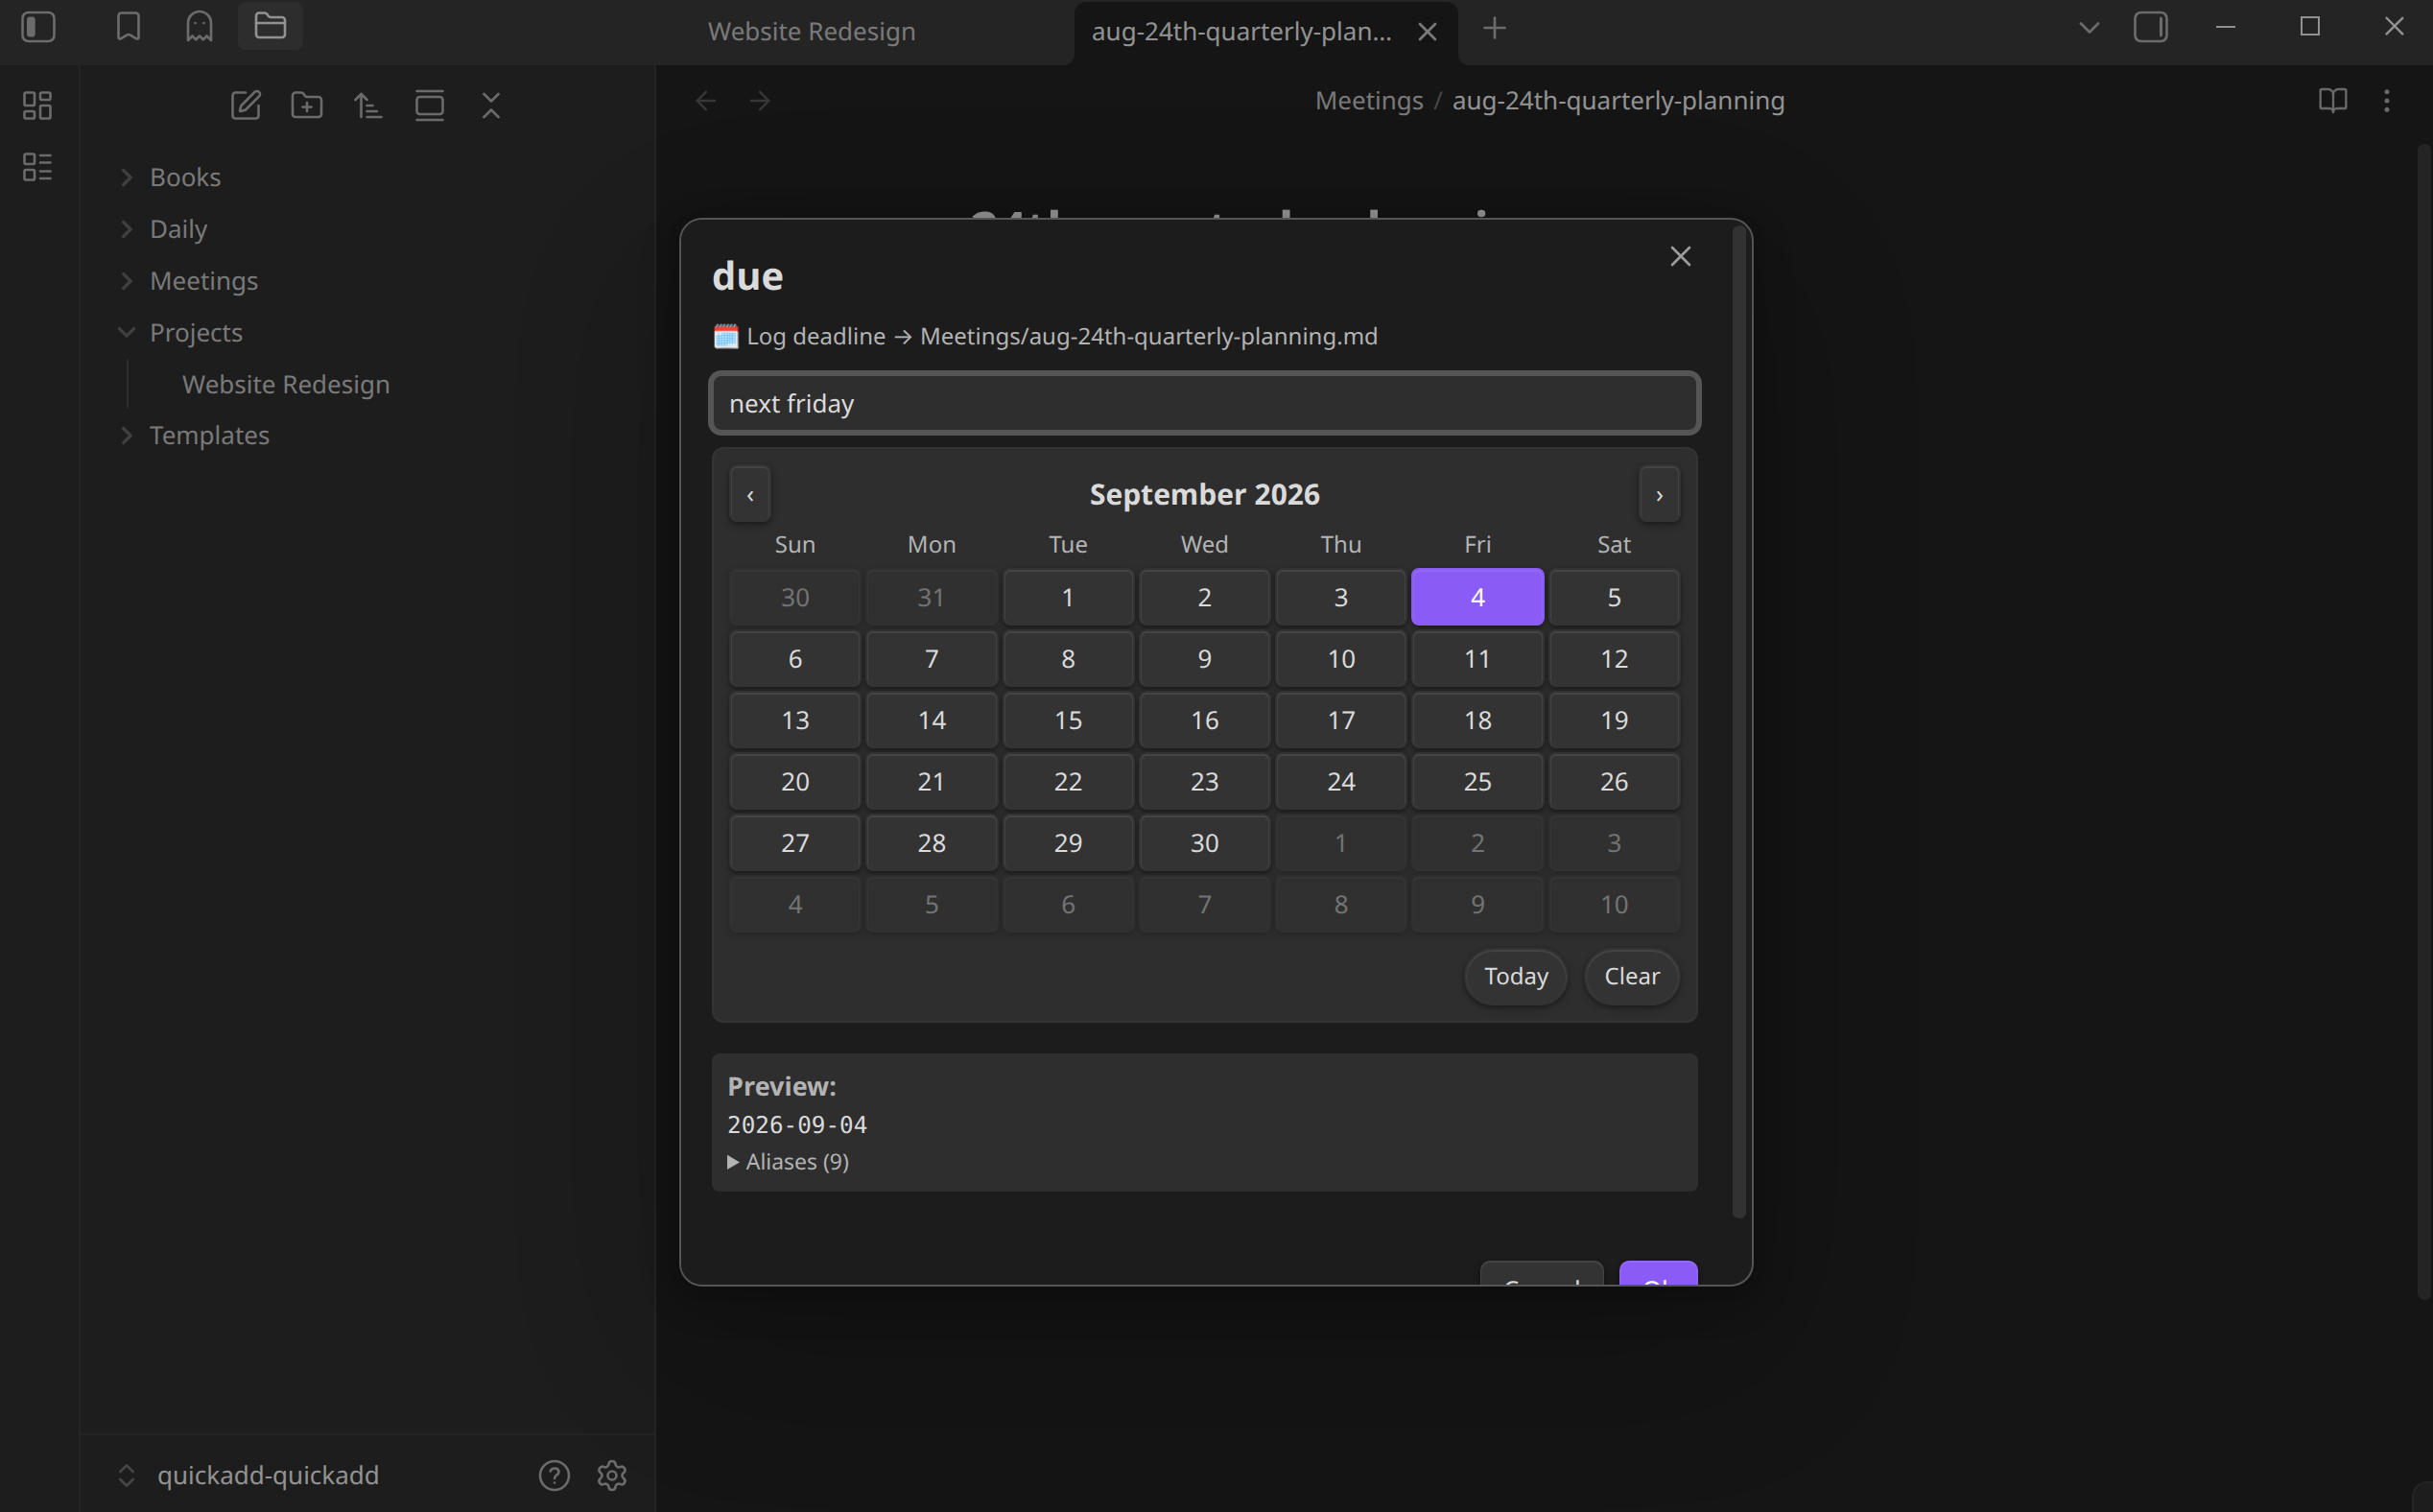This screenshot has width=2433, height=1512.
Task: Open the tab list dropdown arrow
Action: (2089, 27)
